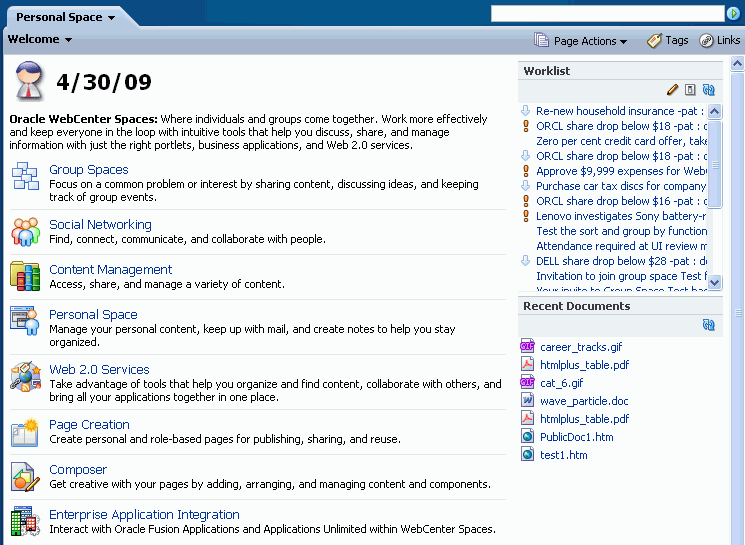Click inside the search input field
The height and width of the screenshot is (545, 745).
tap(608, 14)
